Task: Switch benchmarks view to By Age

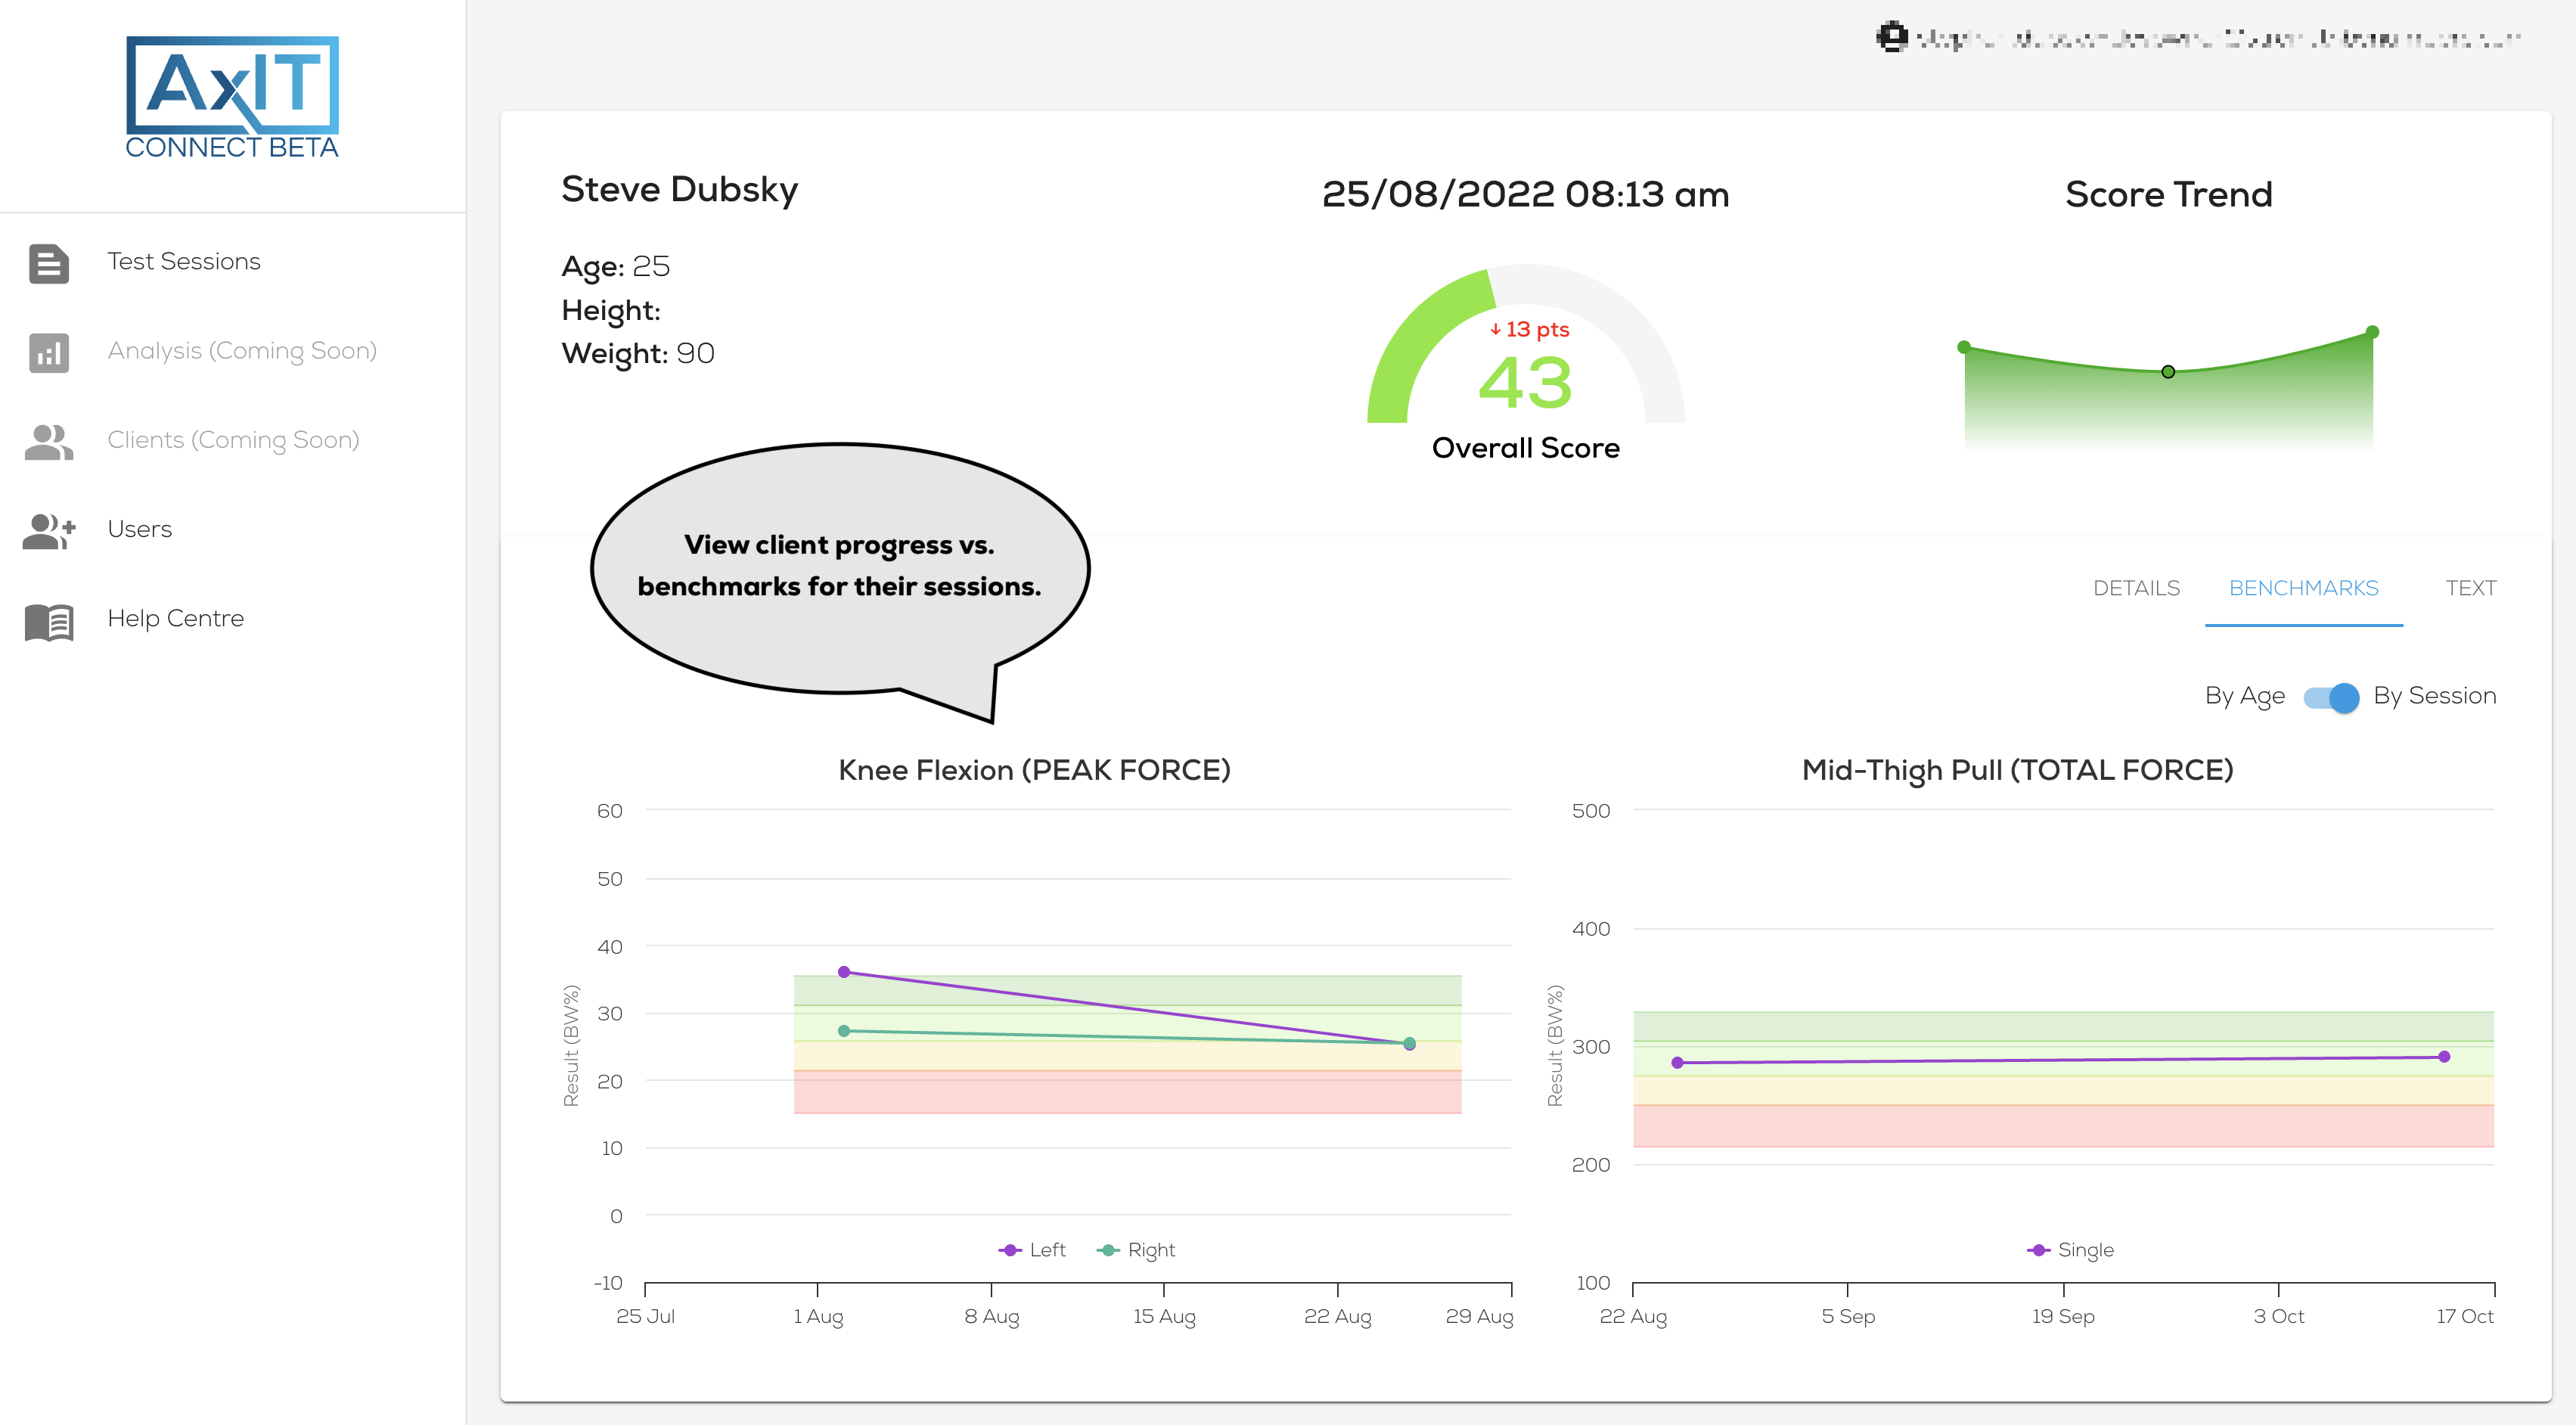Action: 2246,697
